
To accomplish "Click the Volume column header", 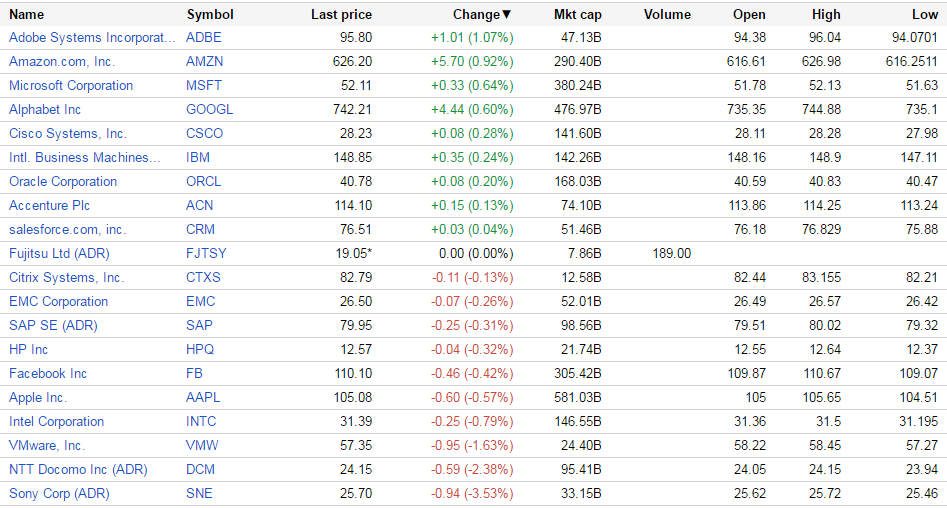I will (x=667, y=14).
